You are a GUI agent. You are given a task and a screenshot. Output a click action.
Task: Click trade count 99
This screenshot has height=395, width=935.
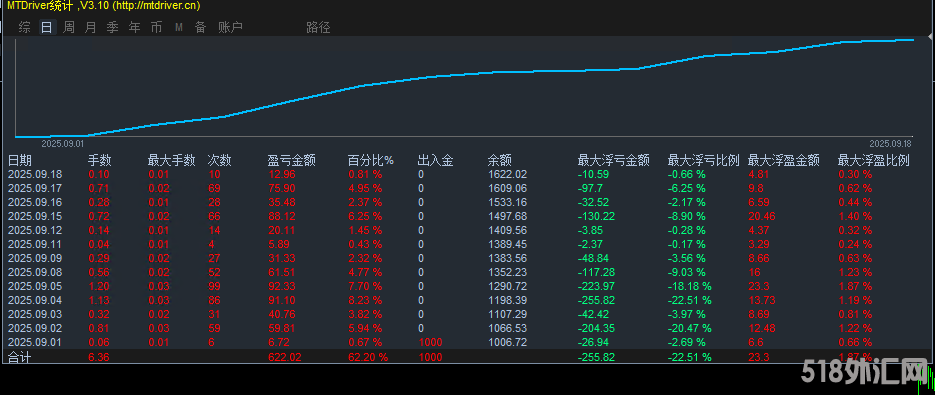tap(215, 286)
